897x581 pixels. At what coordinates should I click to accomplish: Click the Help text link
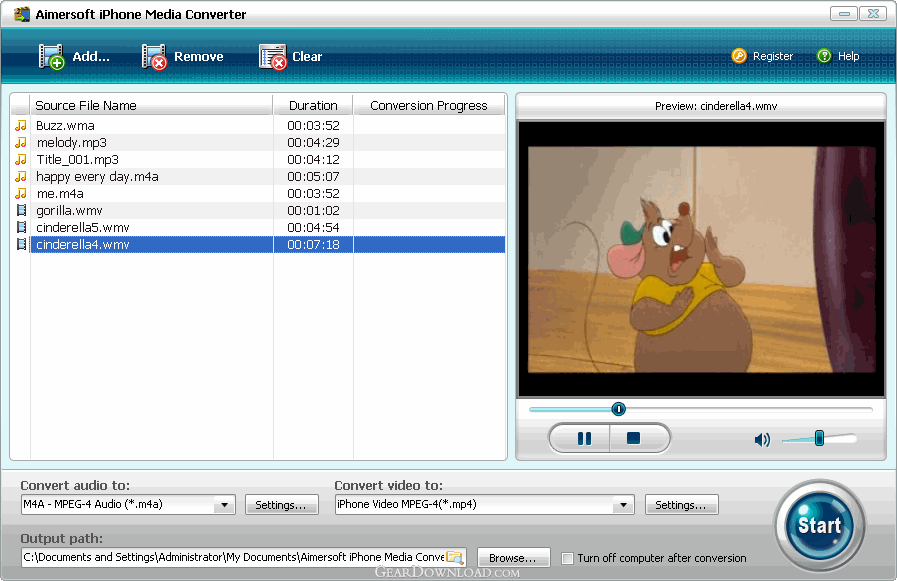tap(848, 56)
